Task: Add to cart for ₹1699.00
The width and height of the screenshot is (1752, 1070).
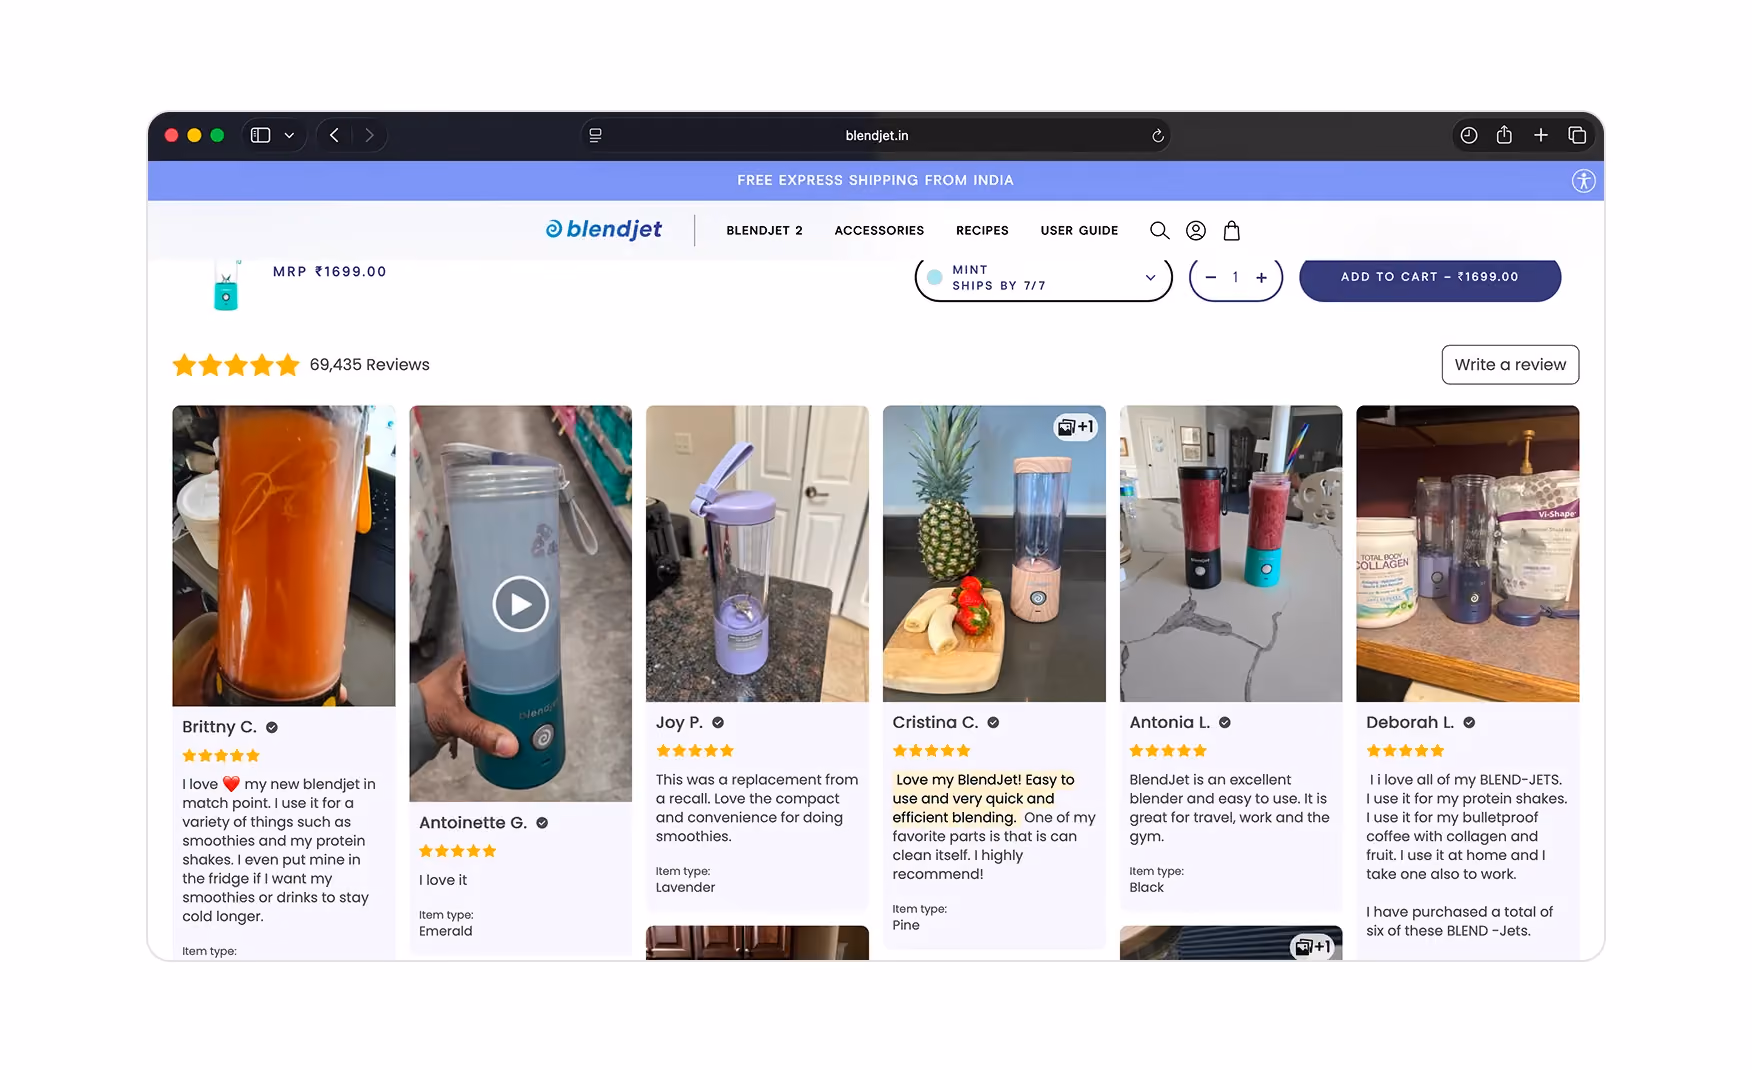Action: click(x=1430, y=277)
